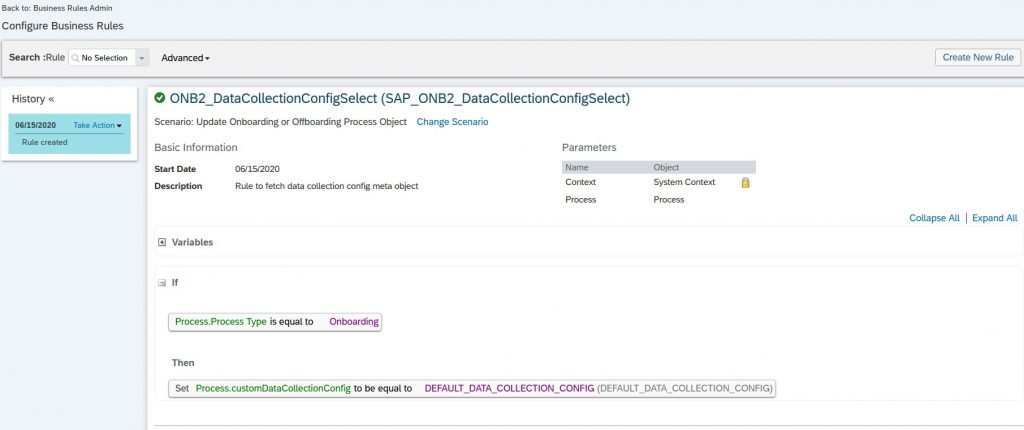Click the lock icon beside System Context

pyautogui.click(x=745, y=183)
